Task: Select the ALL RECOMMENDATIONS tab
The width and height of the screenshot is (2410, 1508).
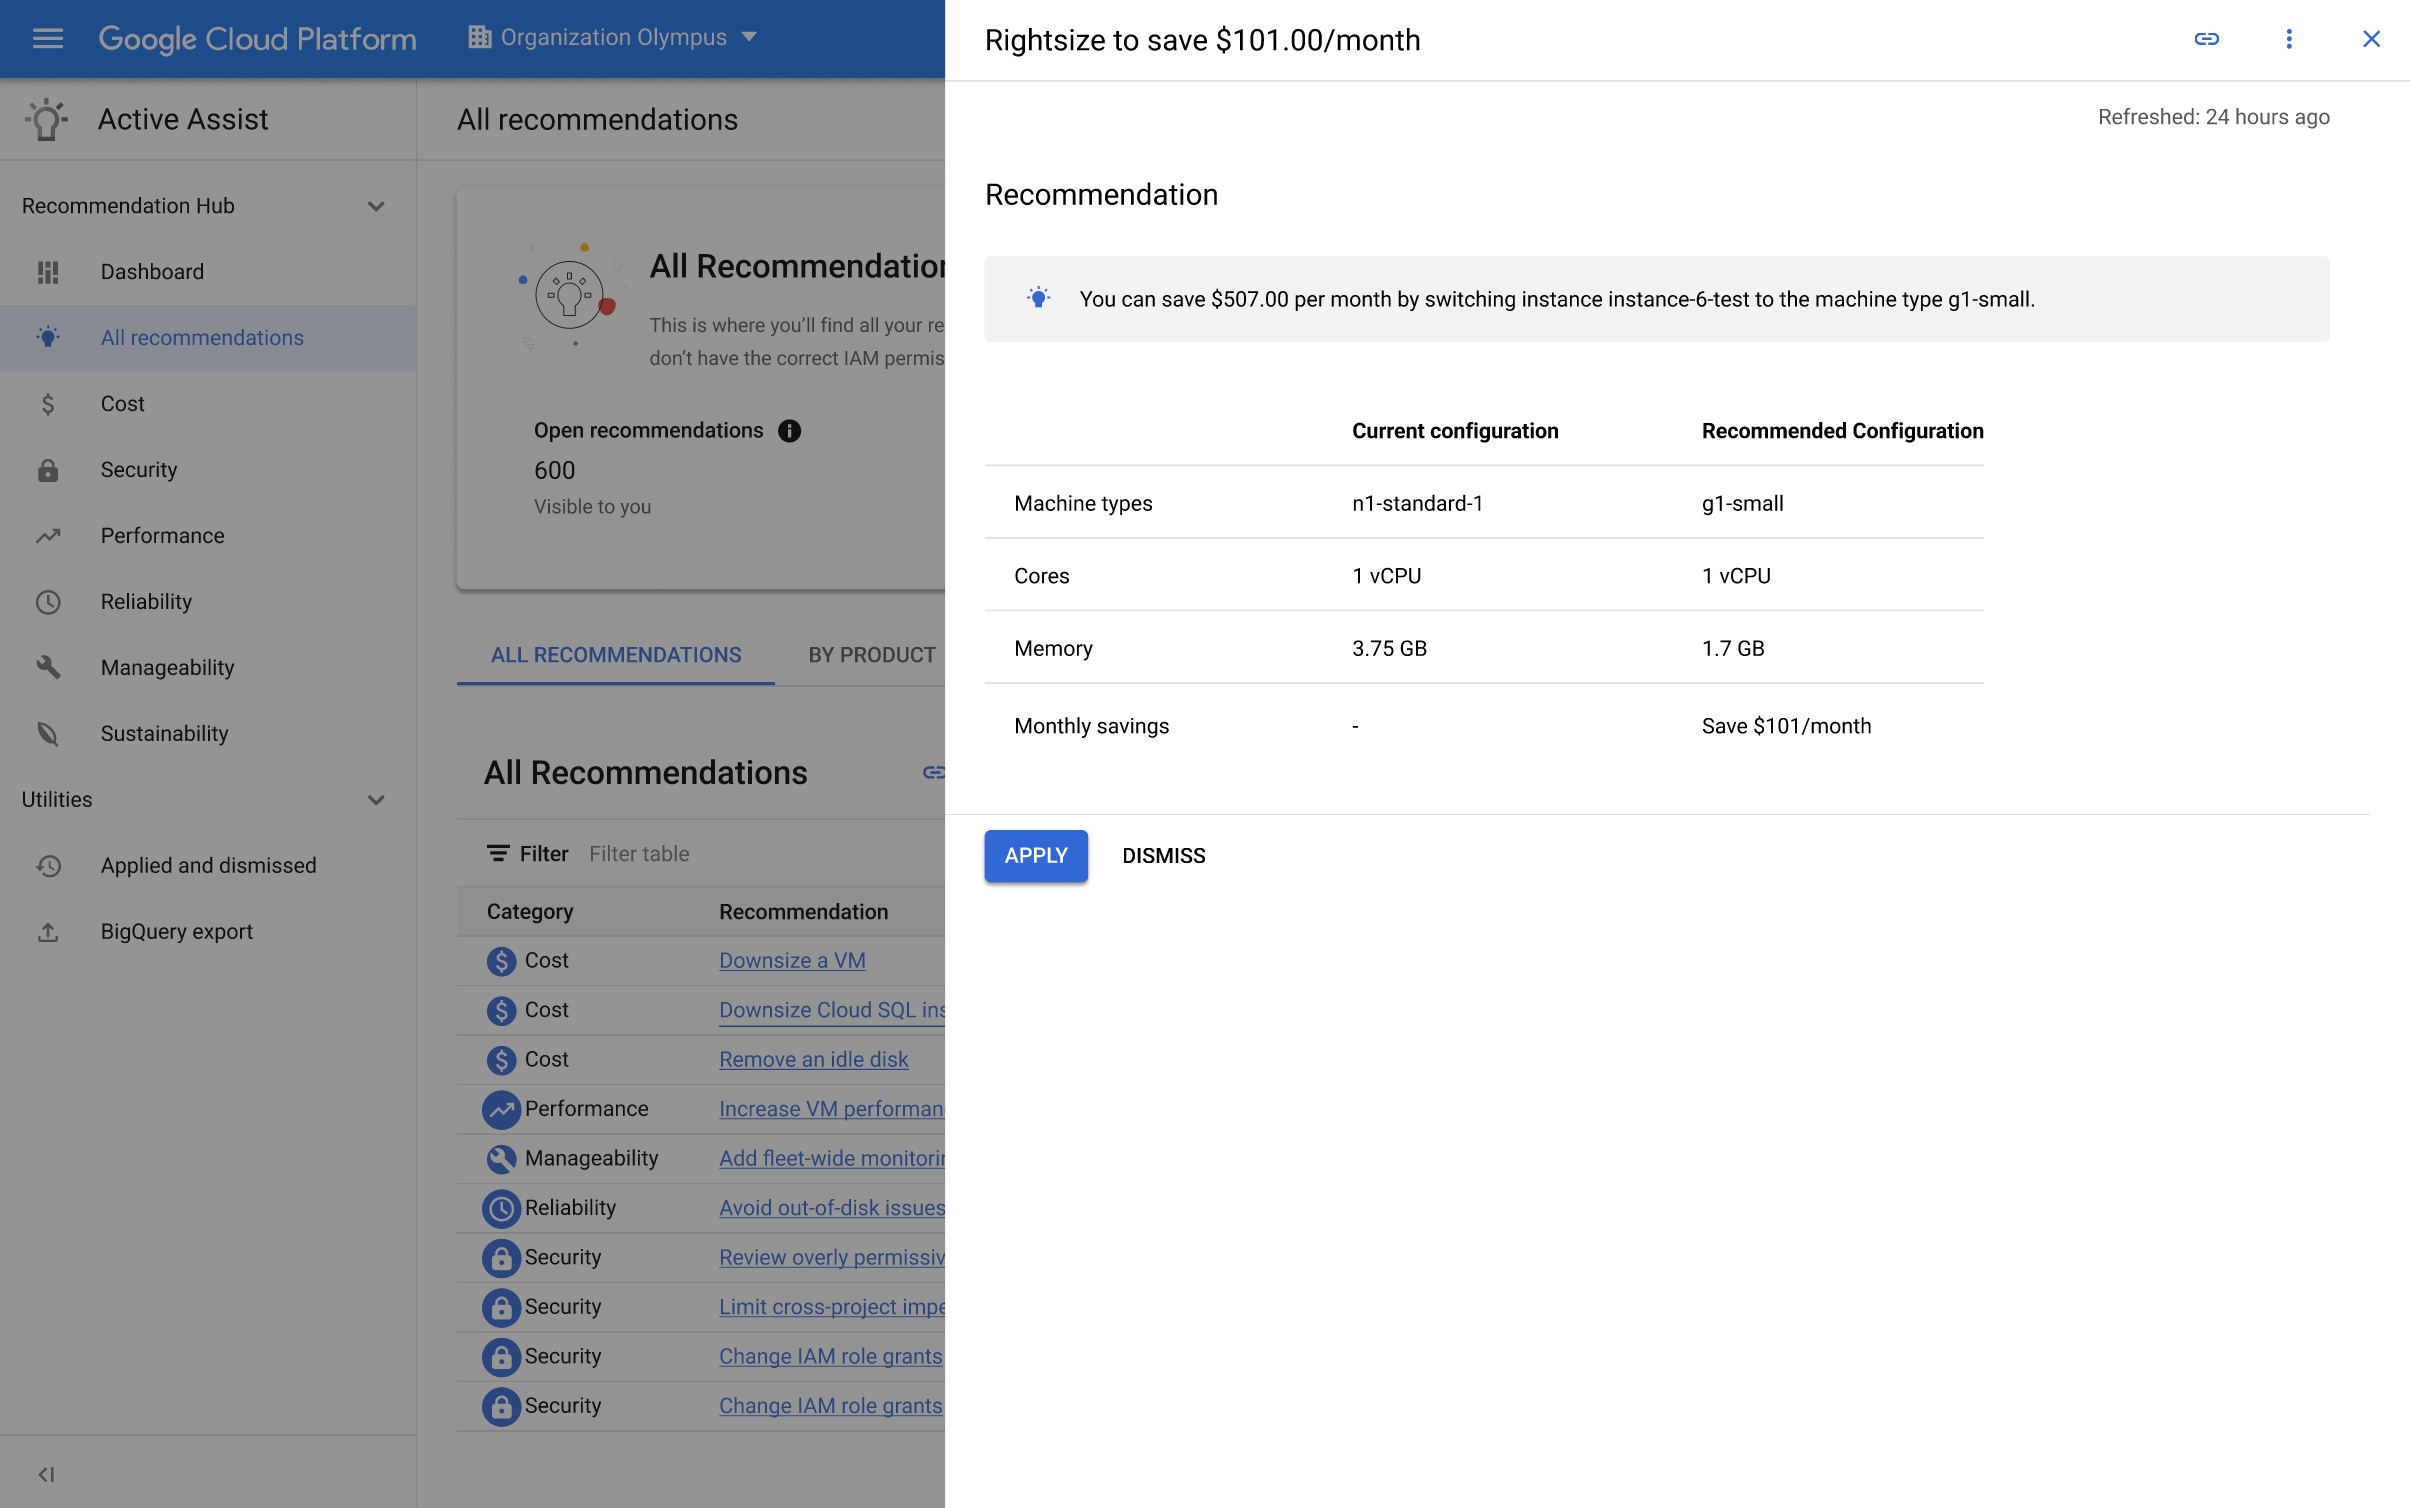Action: pyautogui.click(x=615, y=653)
